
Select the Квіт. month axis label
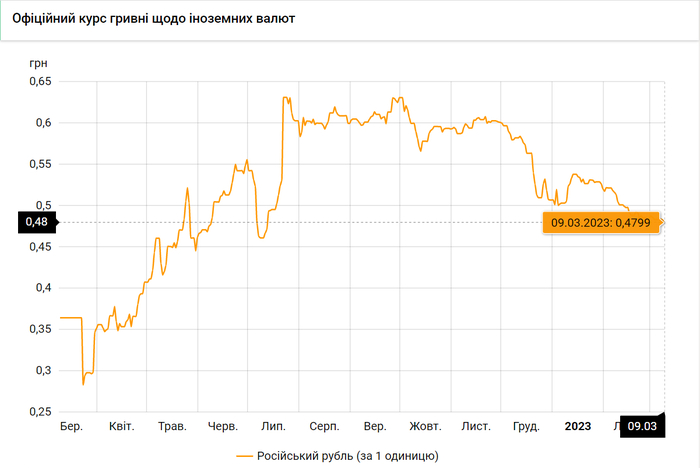[121, 427]
